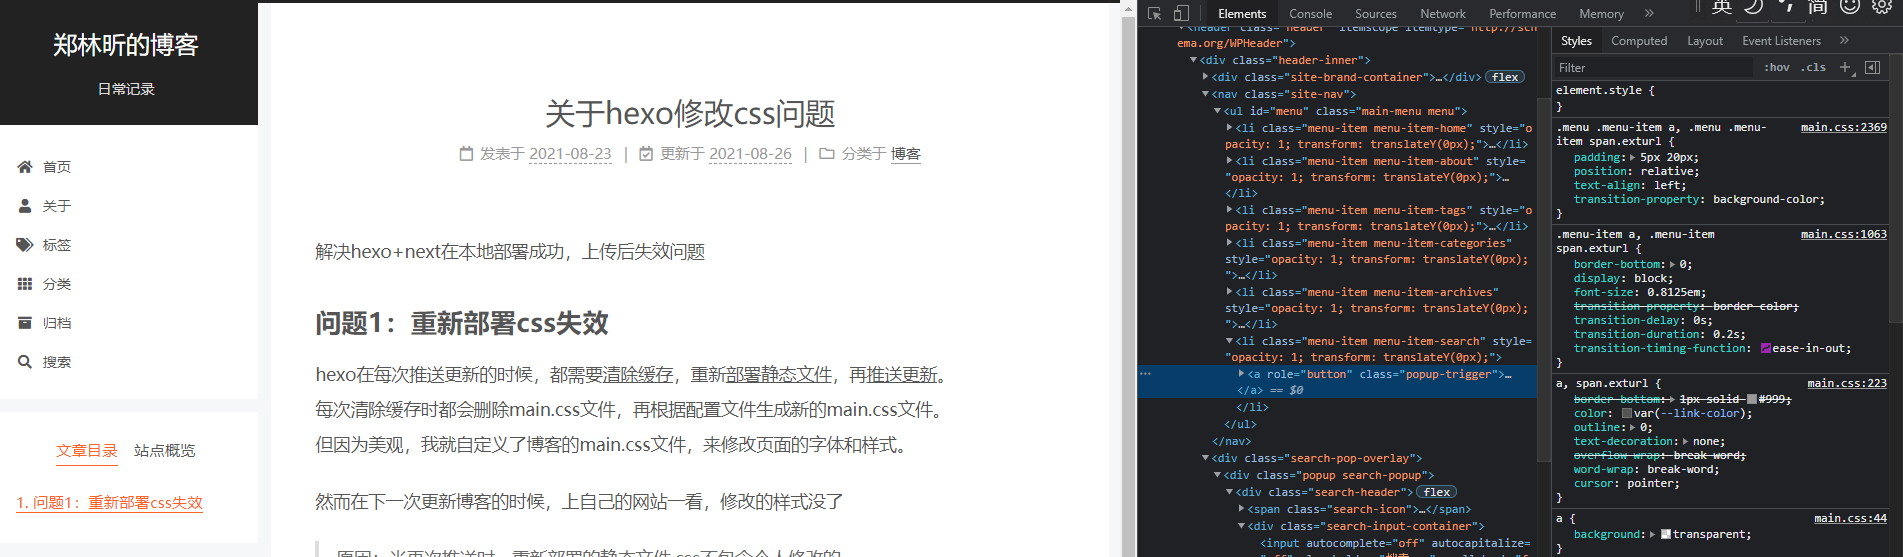
Task: Open main.css:2369 source link
Action: [1844, 128]
